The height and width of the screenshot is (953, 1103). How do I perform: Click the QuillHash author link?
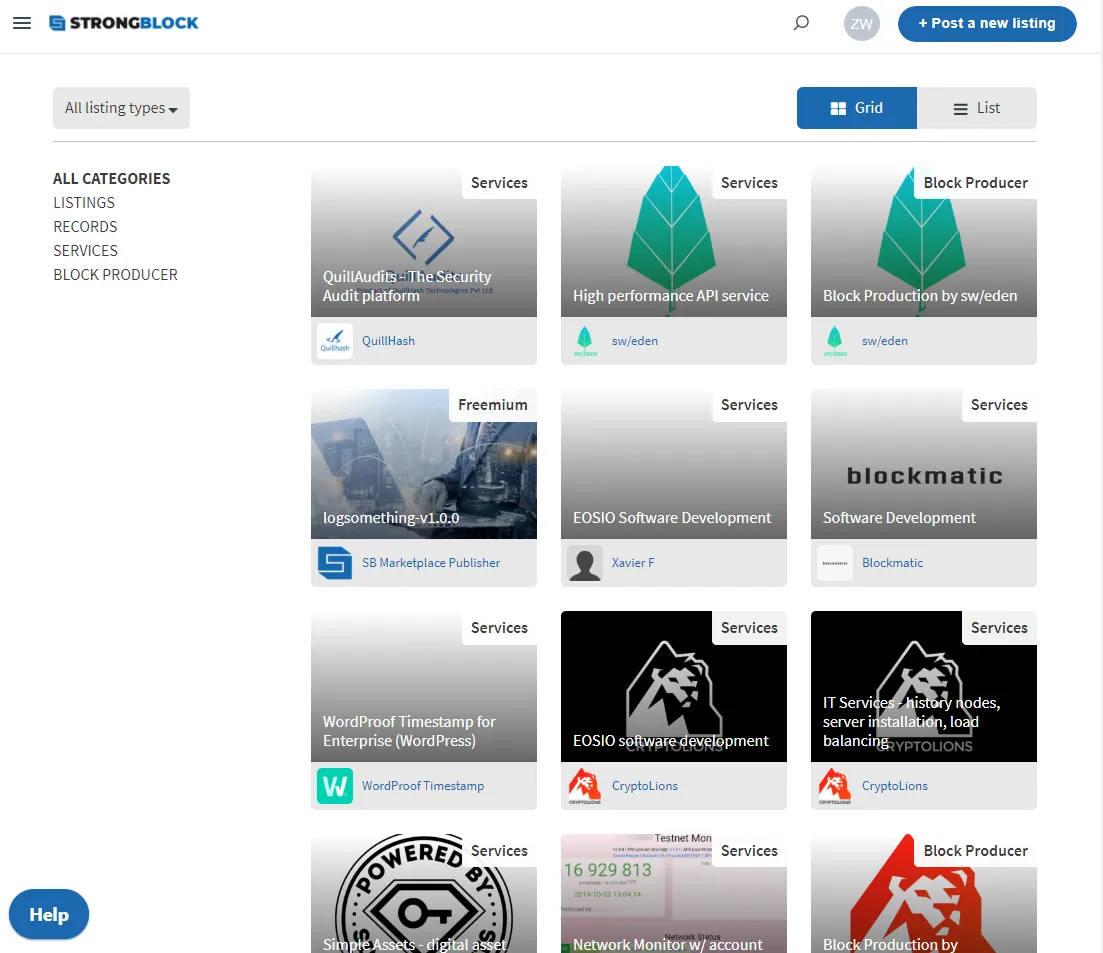(388, 340)
